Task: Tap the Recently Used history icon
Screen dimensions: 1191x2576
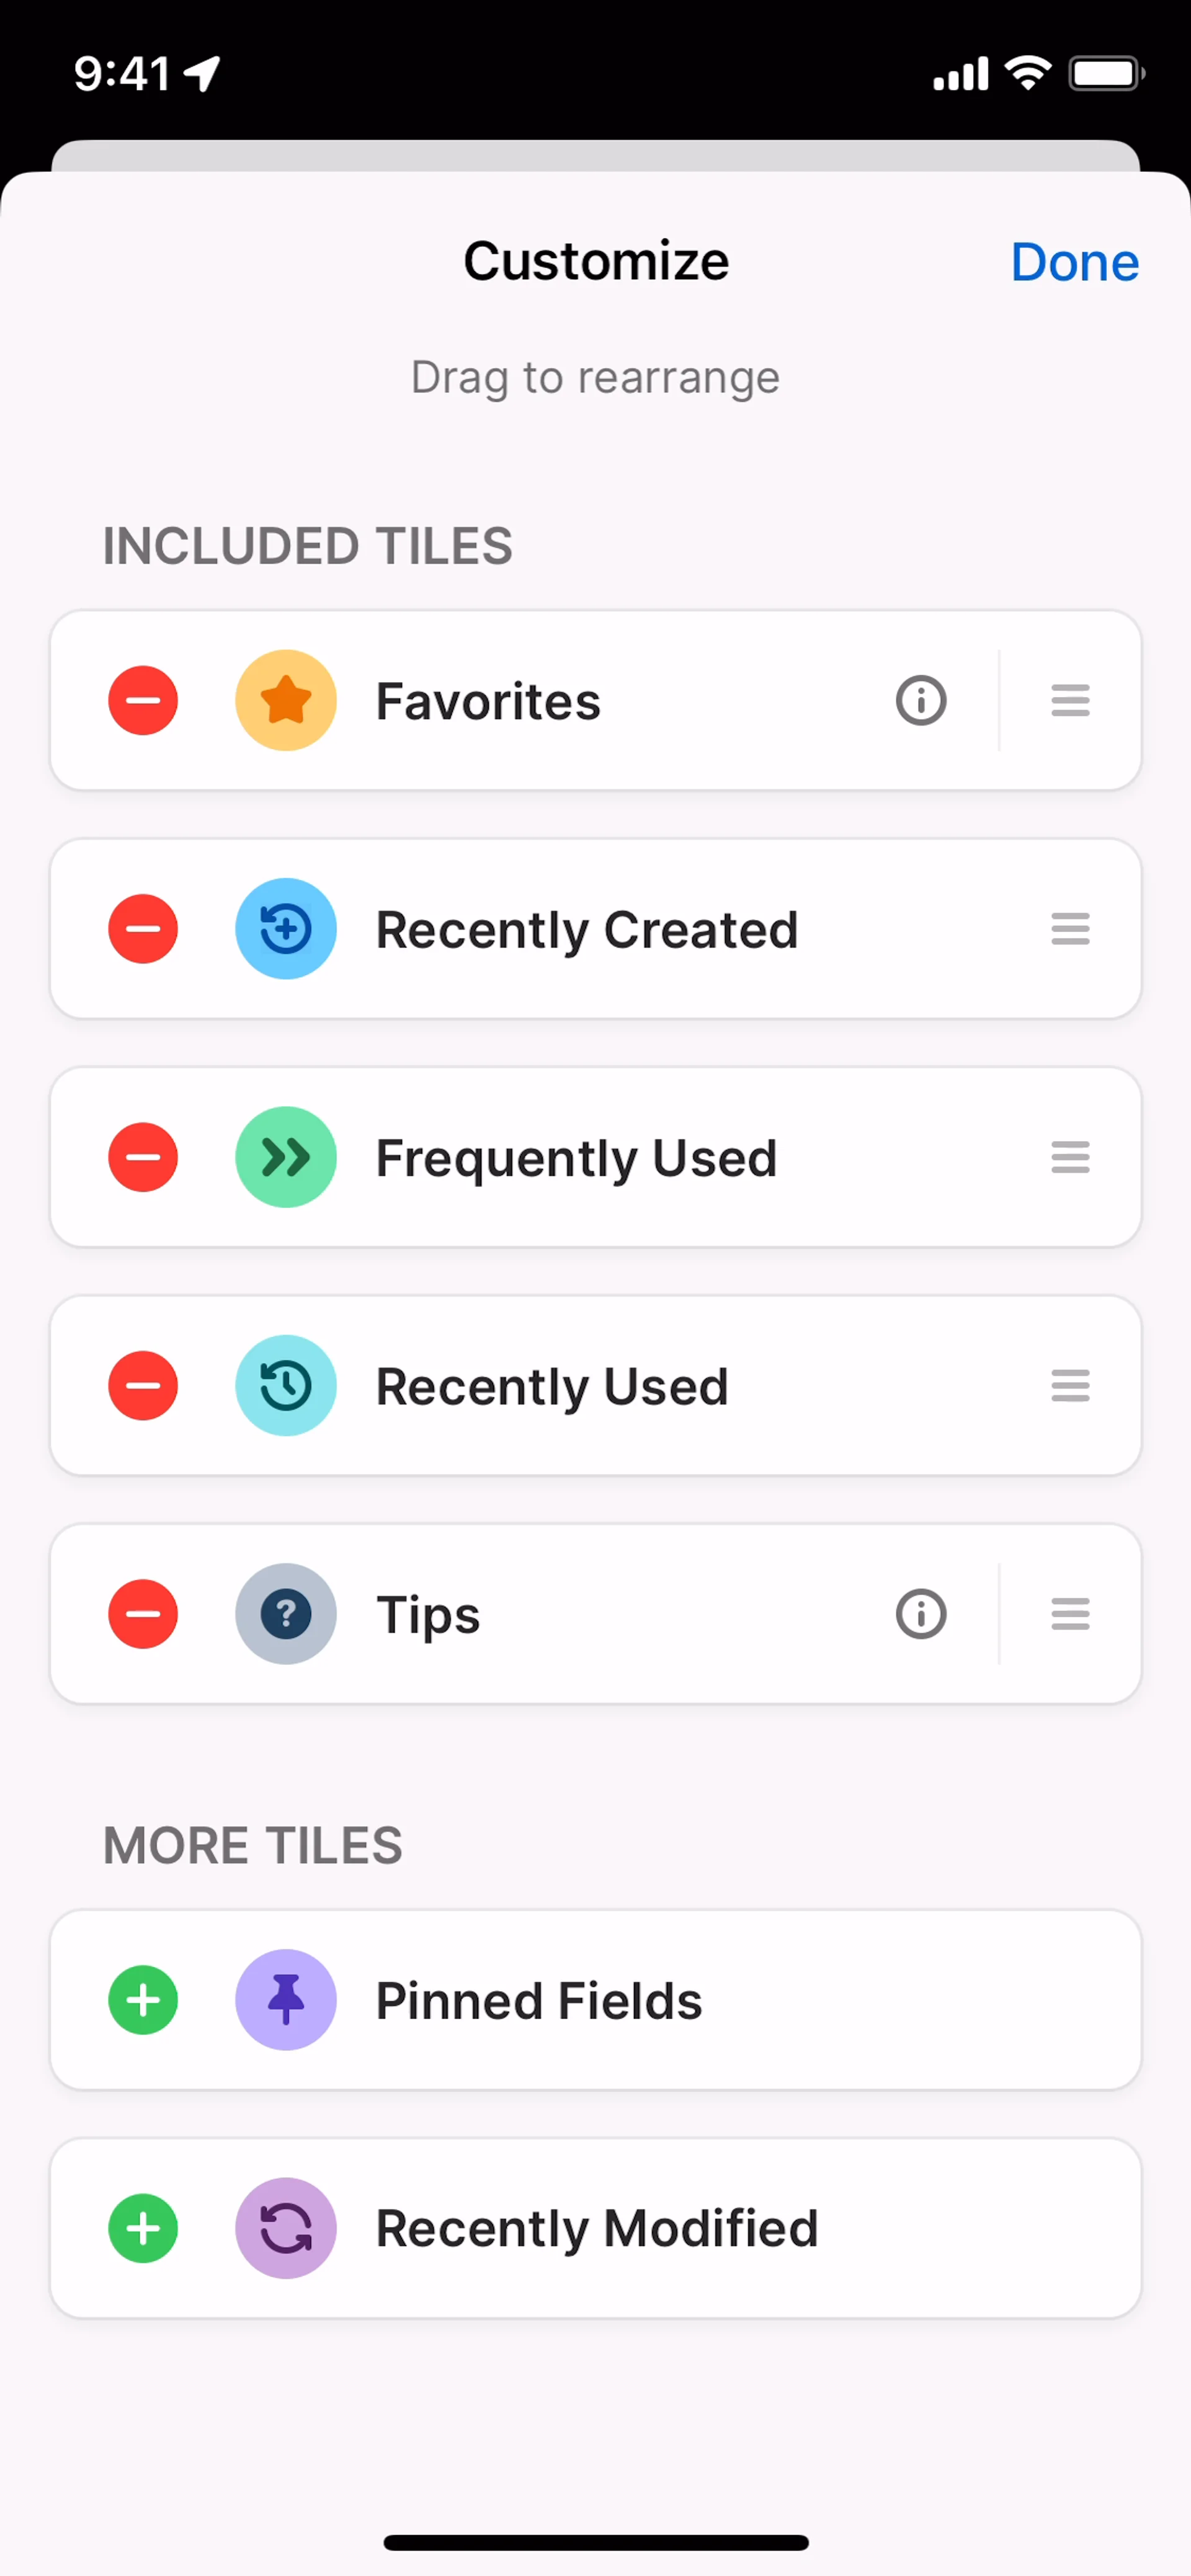Action: [286, 1386]
